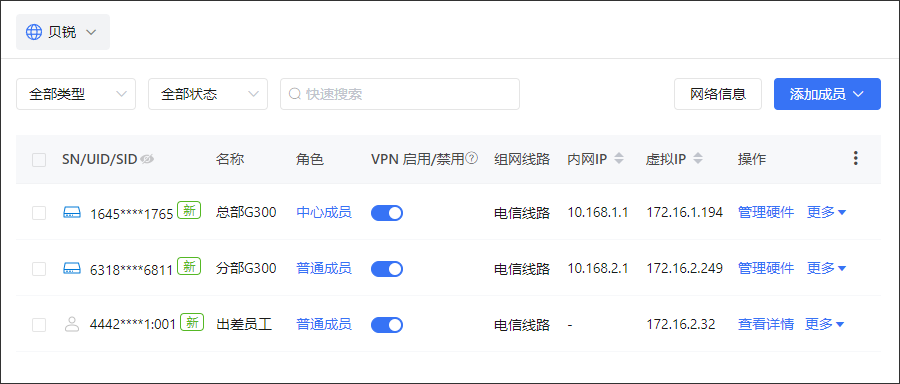Viewport: 900px width, 384px height.
Task: Open the 全部状态 filter dropdown
Action: 208,94
